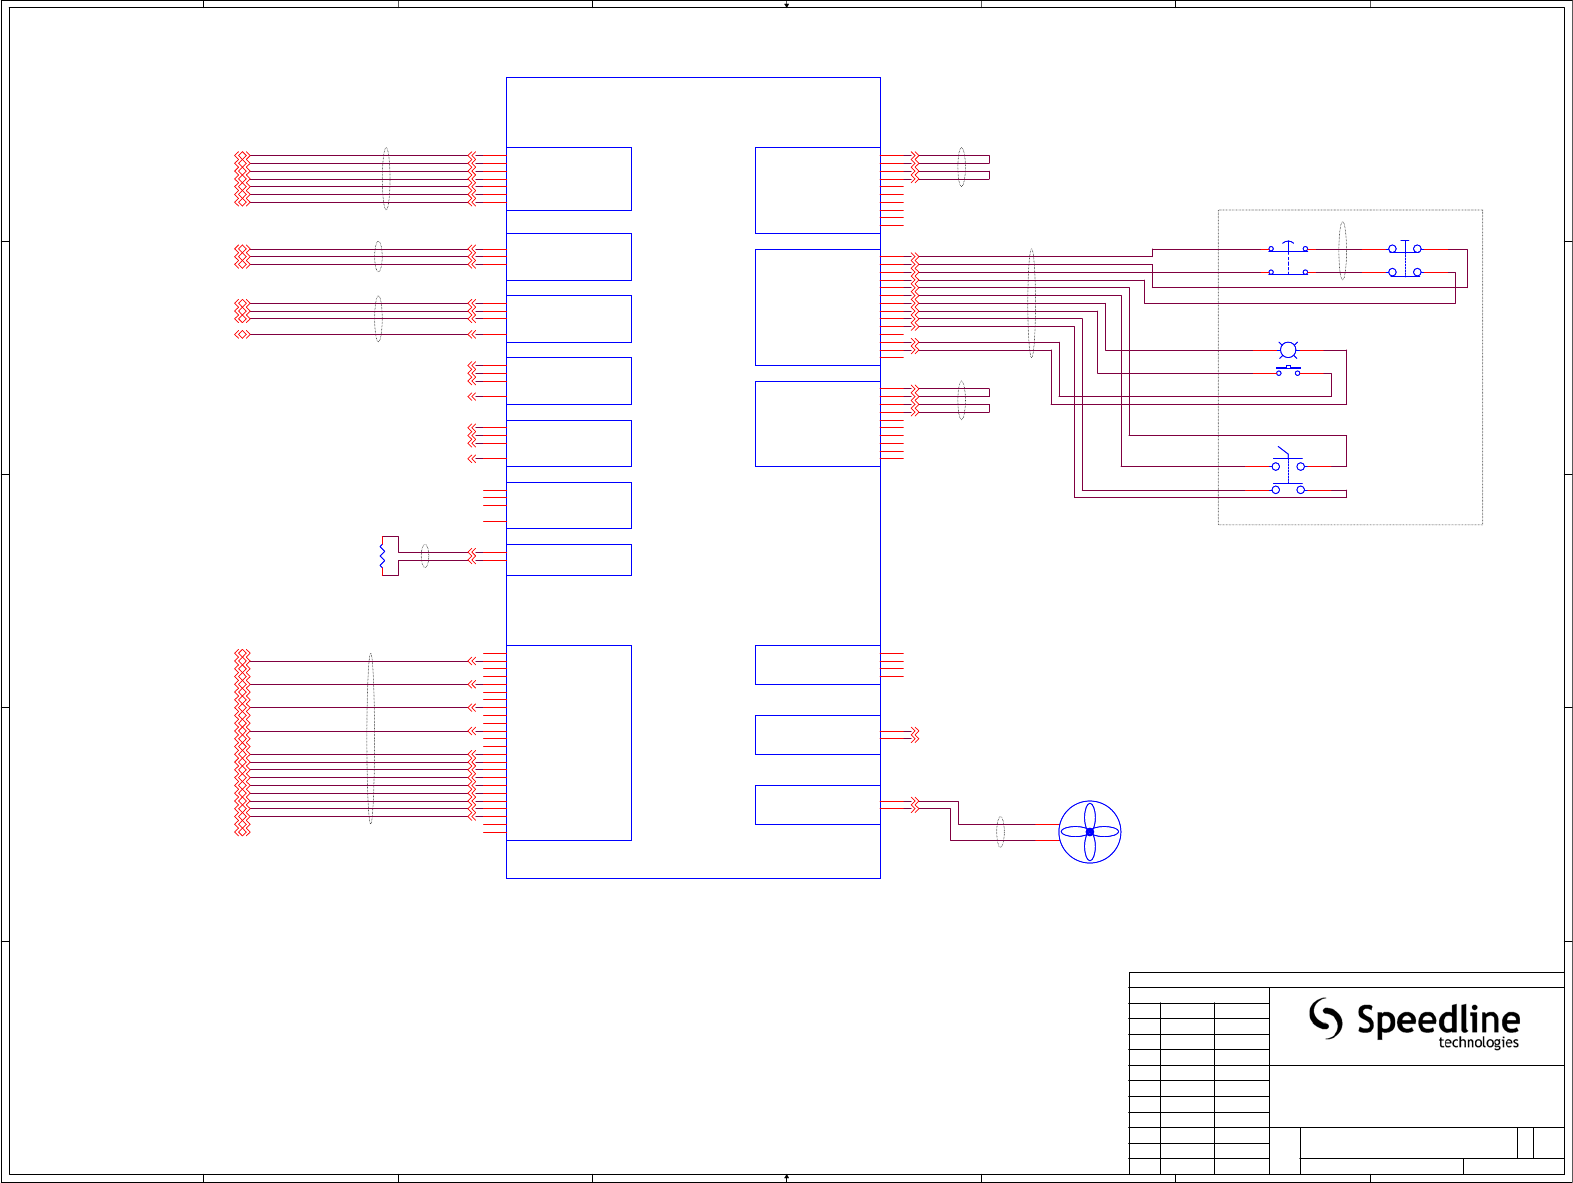Viewport: 1573px width, 1183px height.
Task: Select the top-right connector block inside main board
Action: 818,190
